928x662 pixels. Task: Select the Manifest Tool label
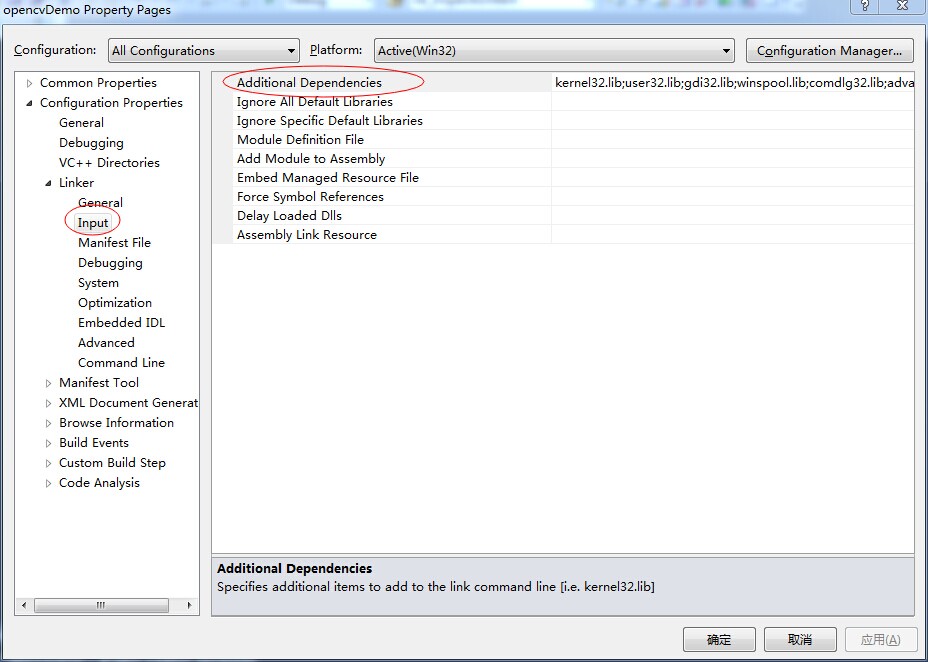click(99, 383)
